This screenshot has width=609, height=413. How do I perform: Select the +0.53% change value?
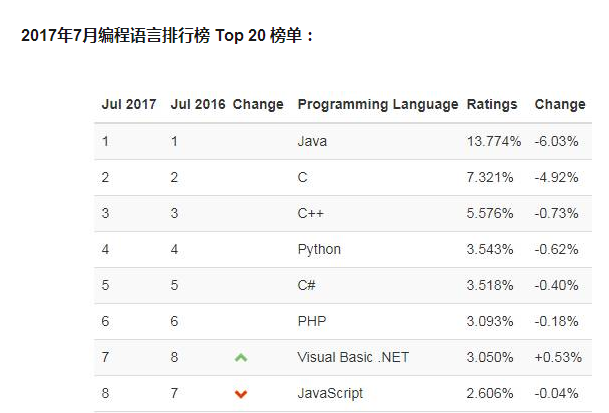pos(556,357)
